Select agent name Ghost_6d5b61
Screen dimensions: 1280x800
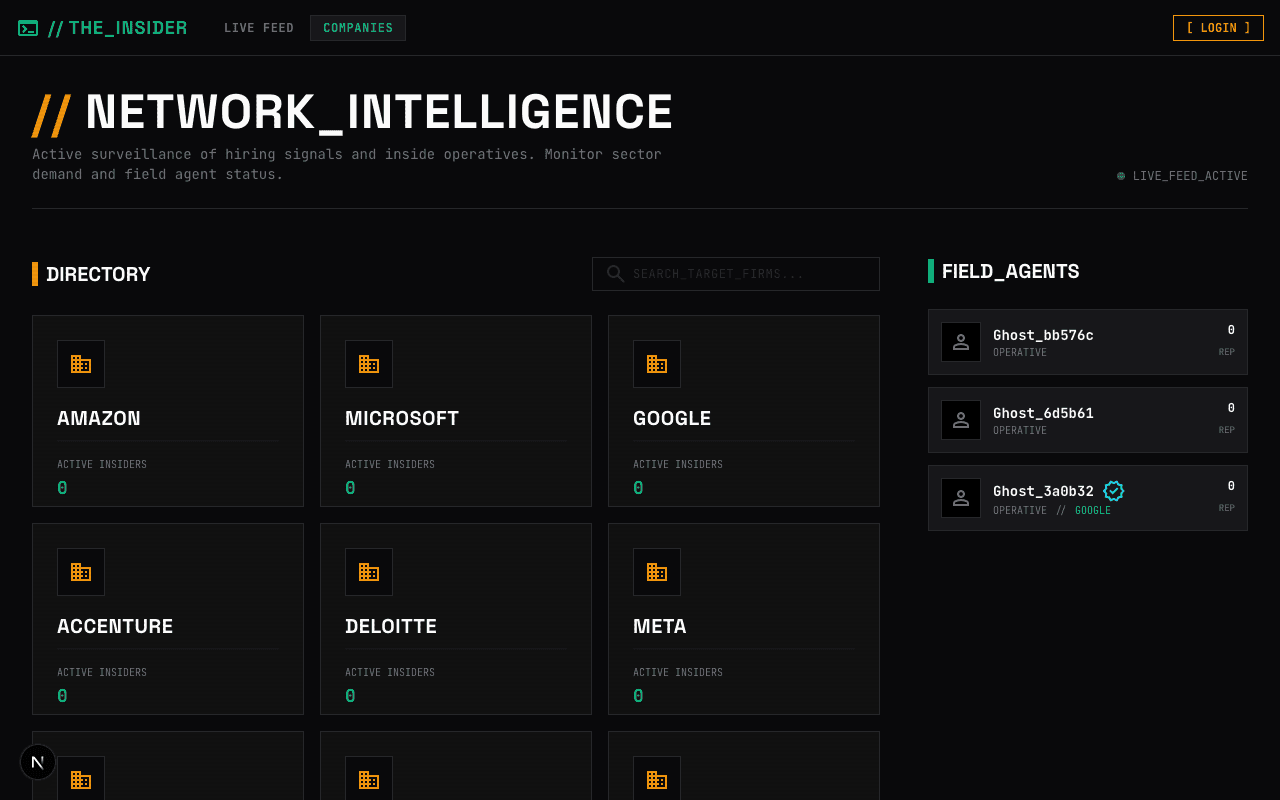pyautogui.click(x=1043, y=413)
